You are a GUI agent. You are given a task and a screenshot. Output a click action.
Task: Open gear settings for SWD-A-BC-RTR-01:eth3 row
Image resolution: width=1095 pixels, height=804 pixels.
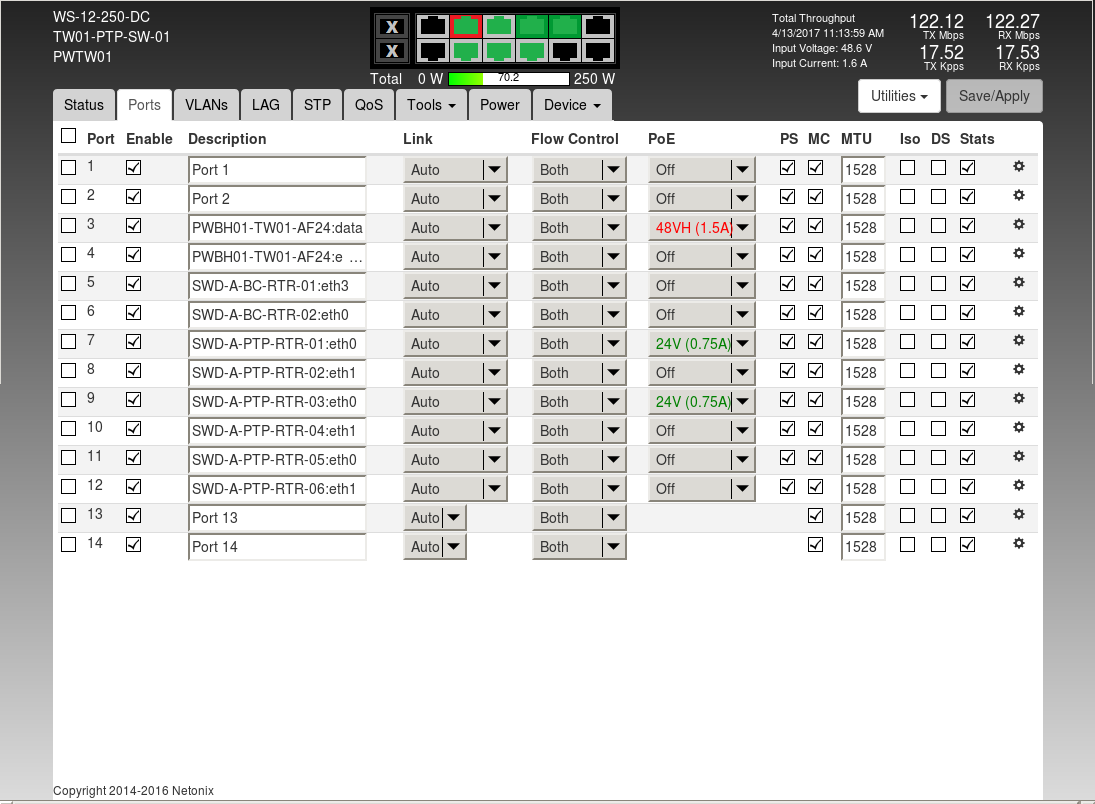coord(1019,283)
